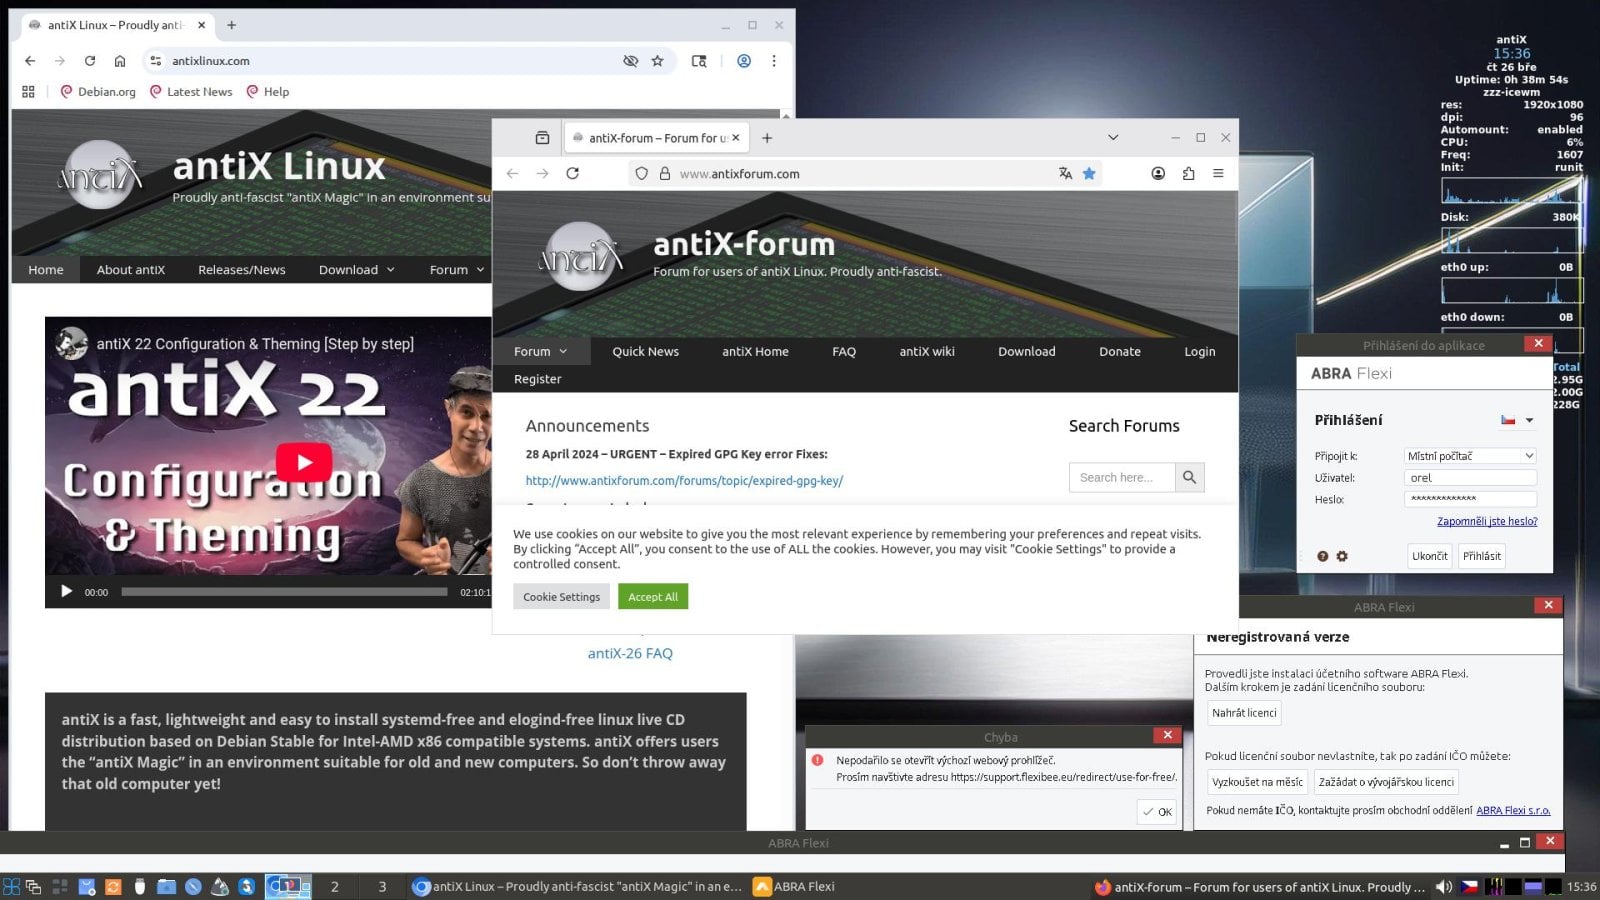
Task: Open Chrome three-dot menu
Action: (x=774, y=61)
